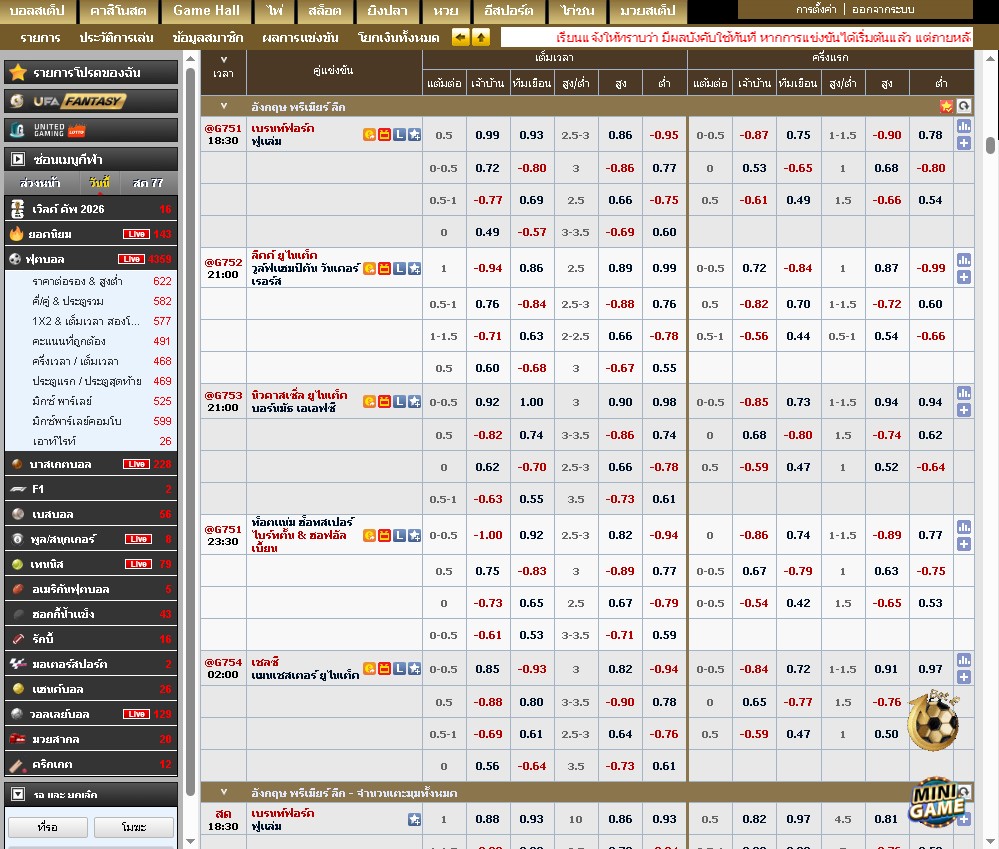Image resolution: width=999 pixels, height=849 pixels.
Task: Open the UFA Fantasy banner
Action: pos(91,101)
